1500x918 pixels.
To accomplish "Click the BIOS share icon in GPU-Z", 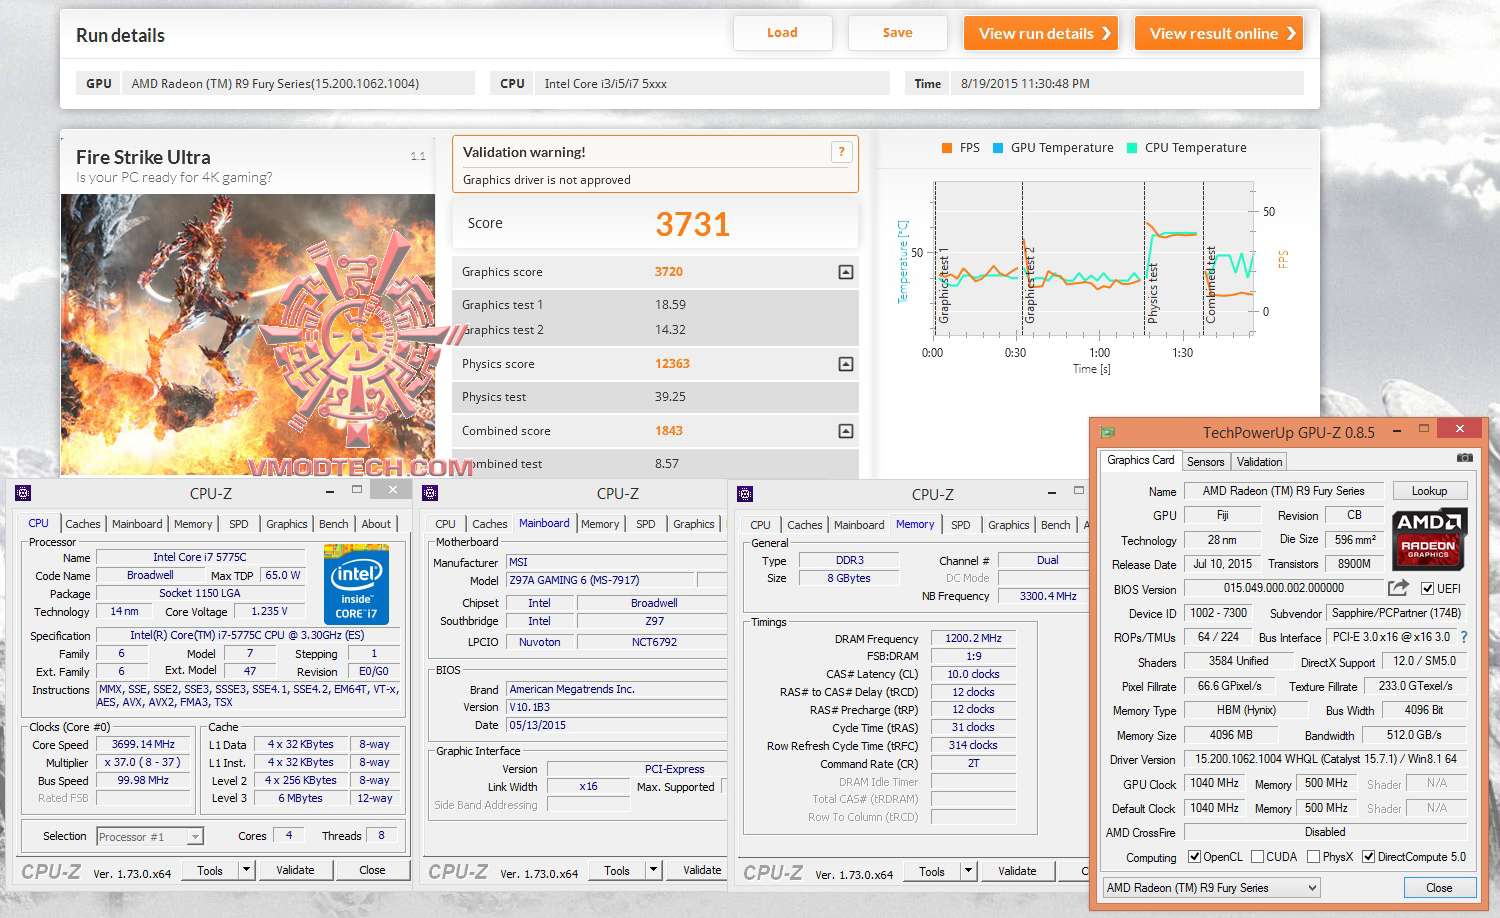I will click(x=1398, y=588).
